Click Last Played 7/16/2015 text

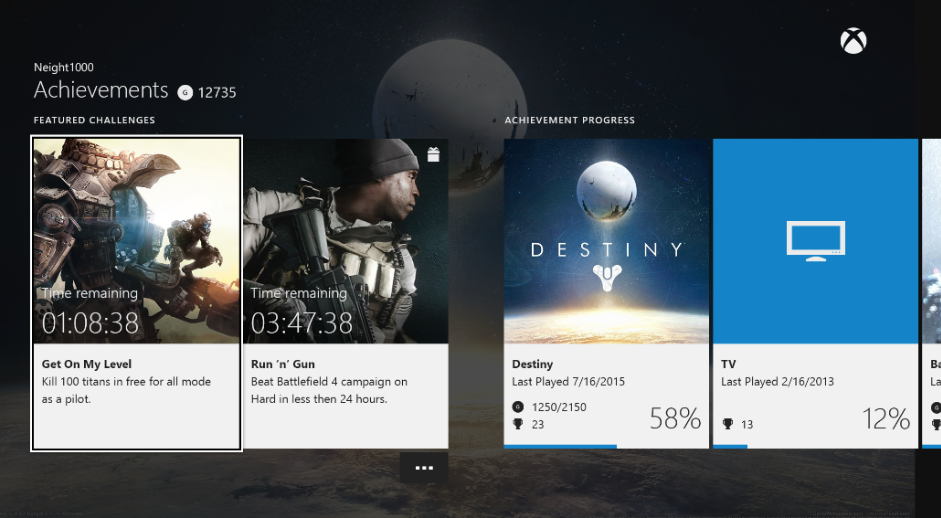(568, 382)
